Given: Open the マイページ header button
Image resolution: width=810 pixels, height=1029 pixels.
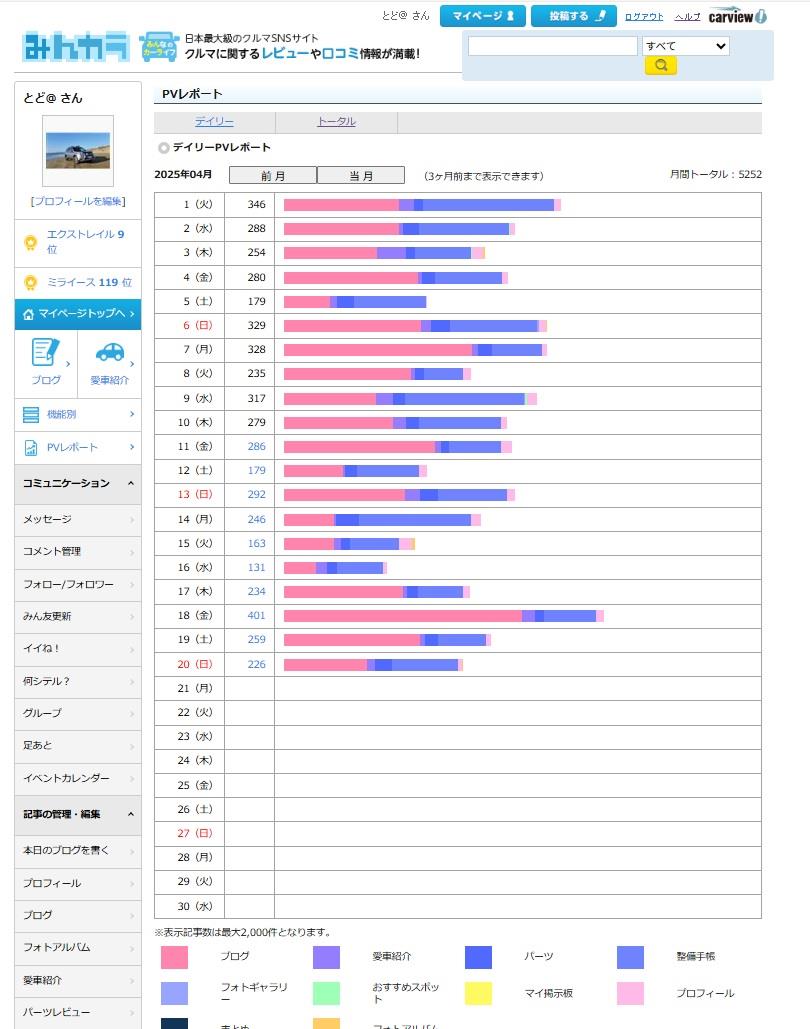Looking at the screenshot, I should [x=482, y=16].
